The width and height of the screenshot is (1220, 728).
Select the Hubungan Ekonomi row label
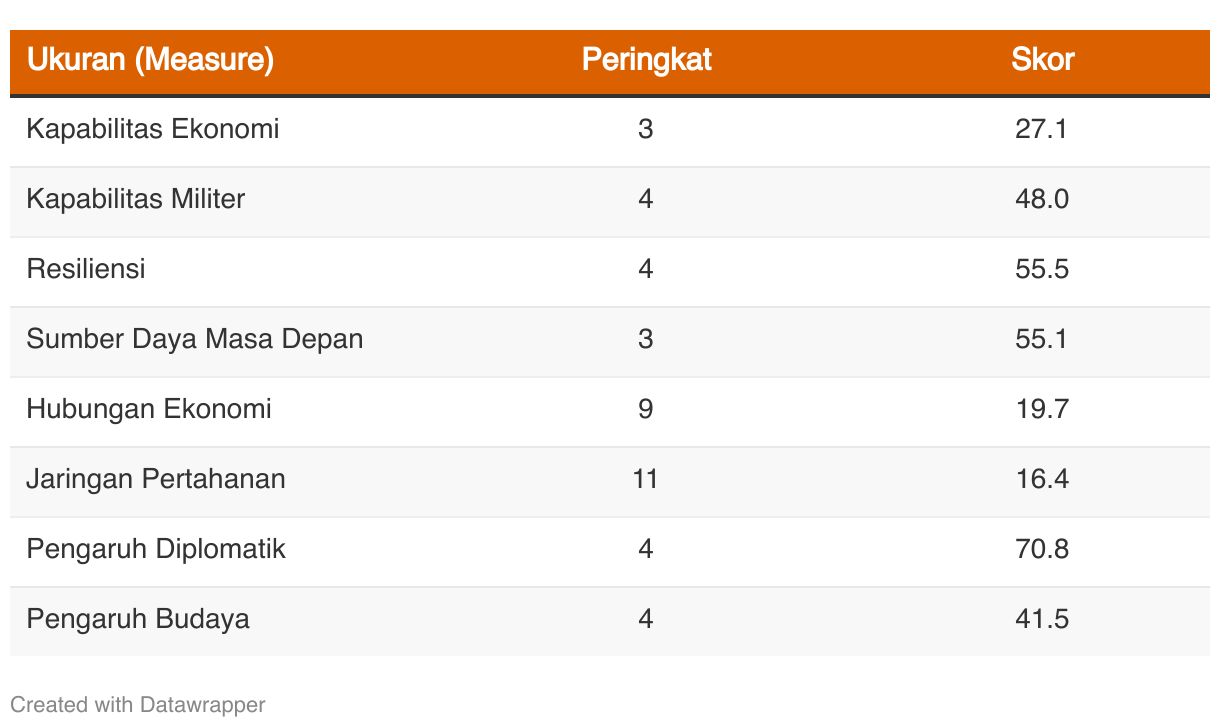pos(149,409)
